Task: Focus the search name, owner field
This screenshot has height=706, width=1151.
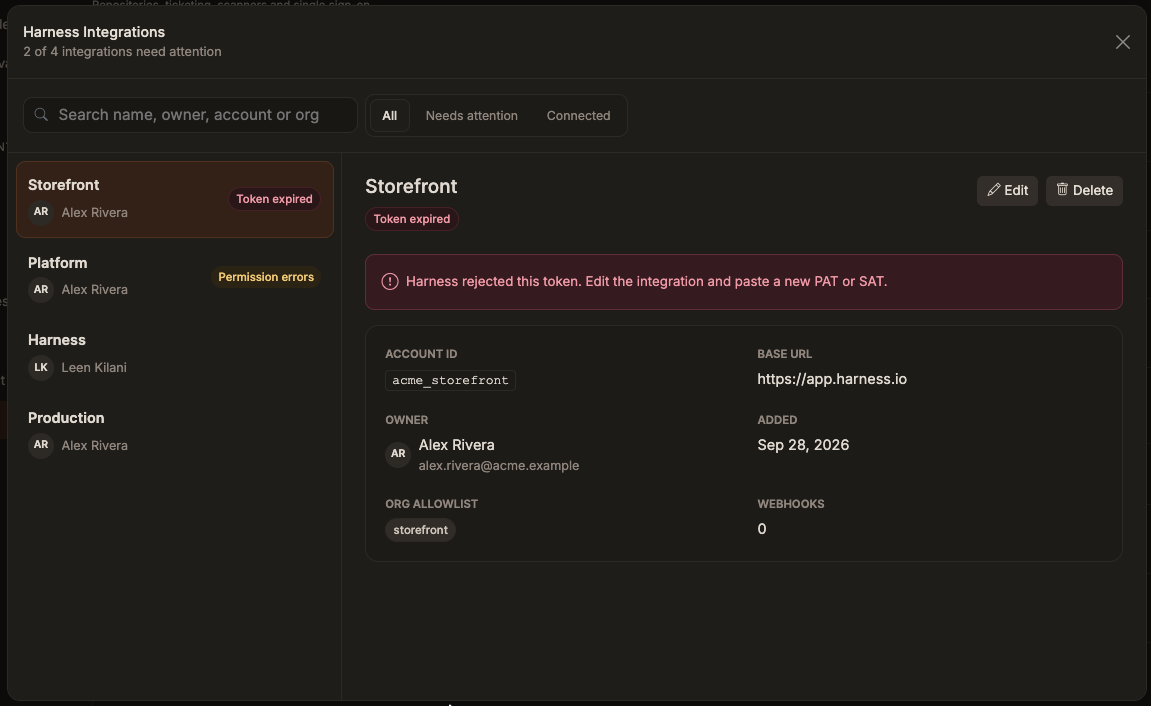Action: pos(190,115)
